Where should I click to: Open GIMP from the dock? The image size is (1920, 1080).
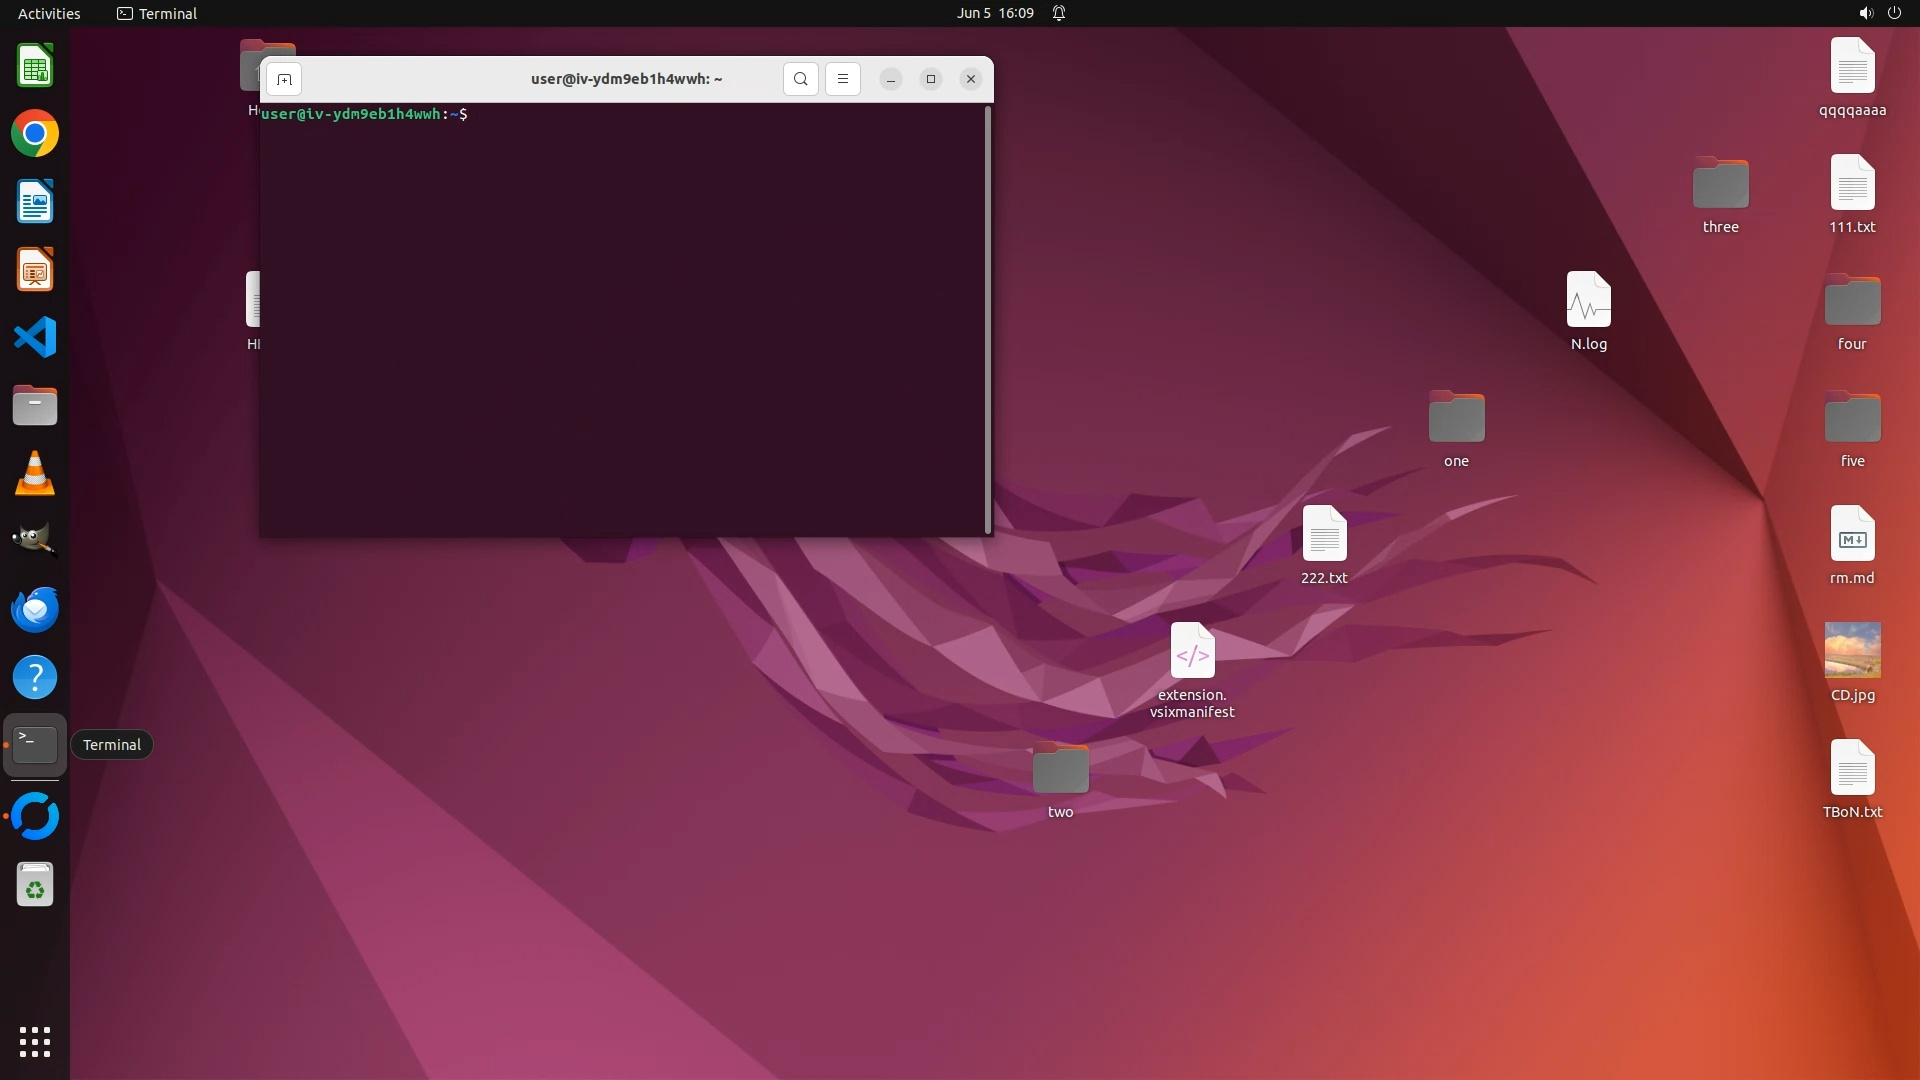click(x=35, y=541)
